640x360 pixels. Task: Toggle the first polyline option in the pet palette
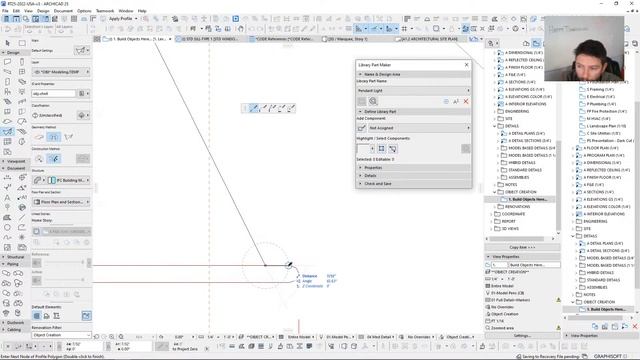[x=253, y=108]
